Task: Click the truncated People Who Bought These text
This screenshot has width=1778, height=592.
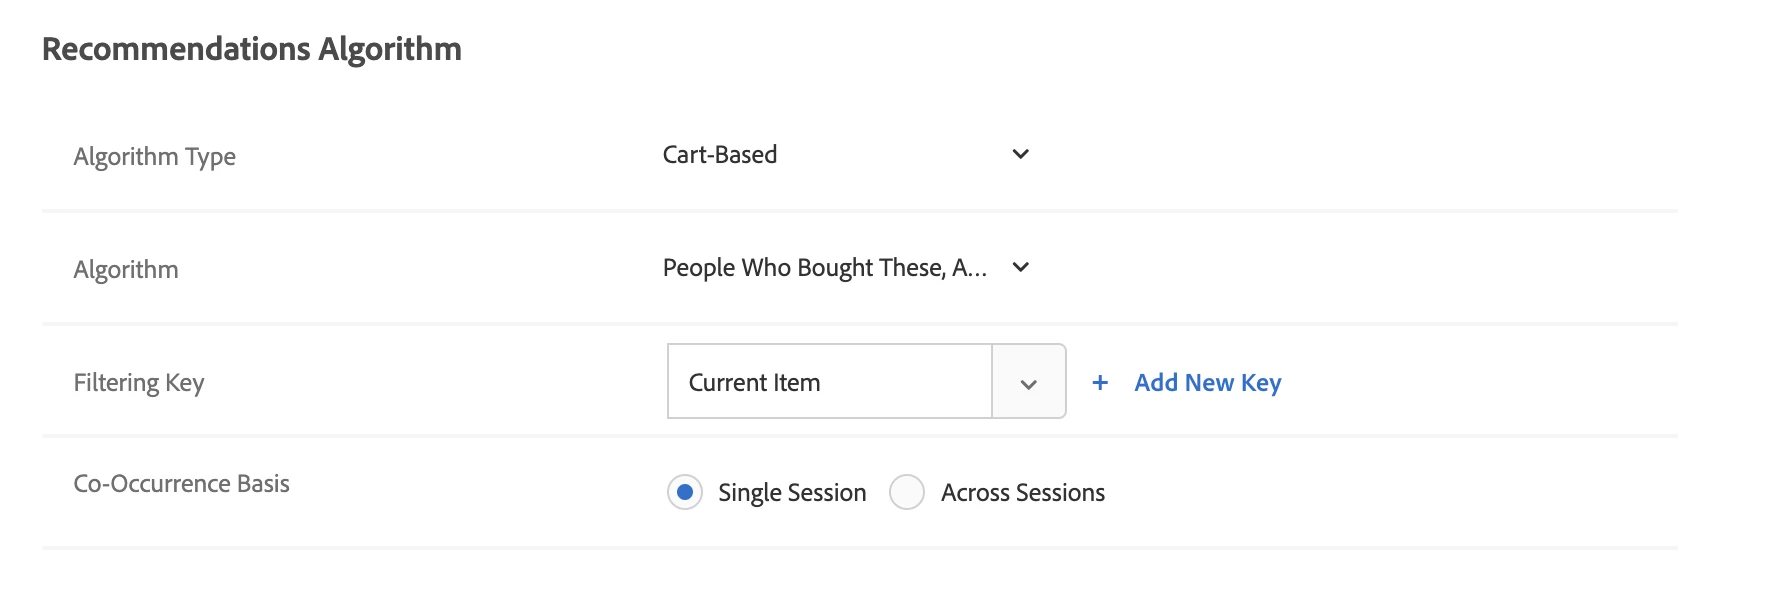Action: [824, 268]
